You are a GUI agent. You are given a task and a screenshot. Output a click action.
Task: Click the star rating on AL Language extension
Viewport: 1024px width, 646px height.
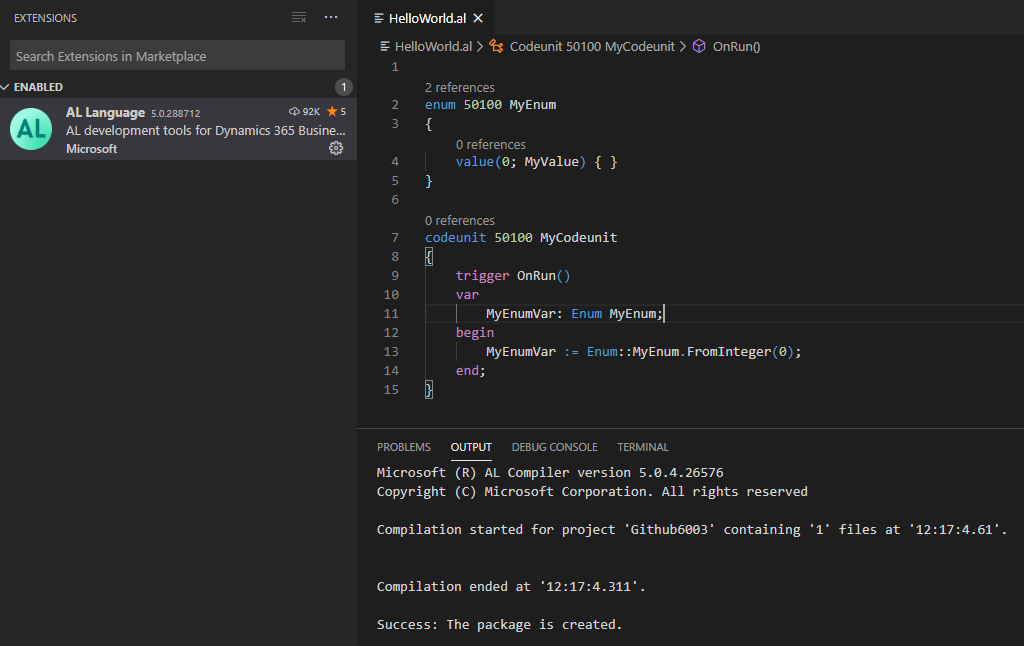pos(330,111)
